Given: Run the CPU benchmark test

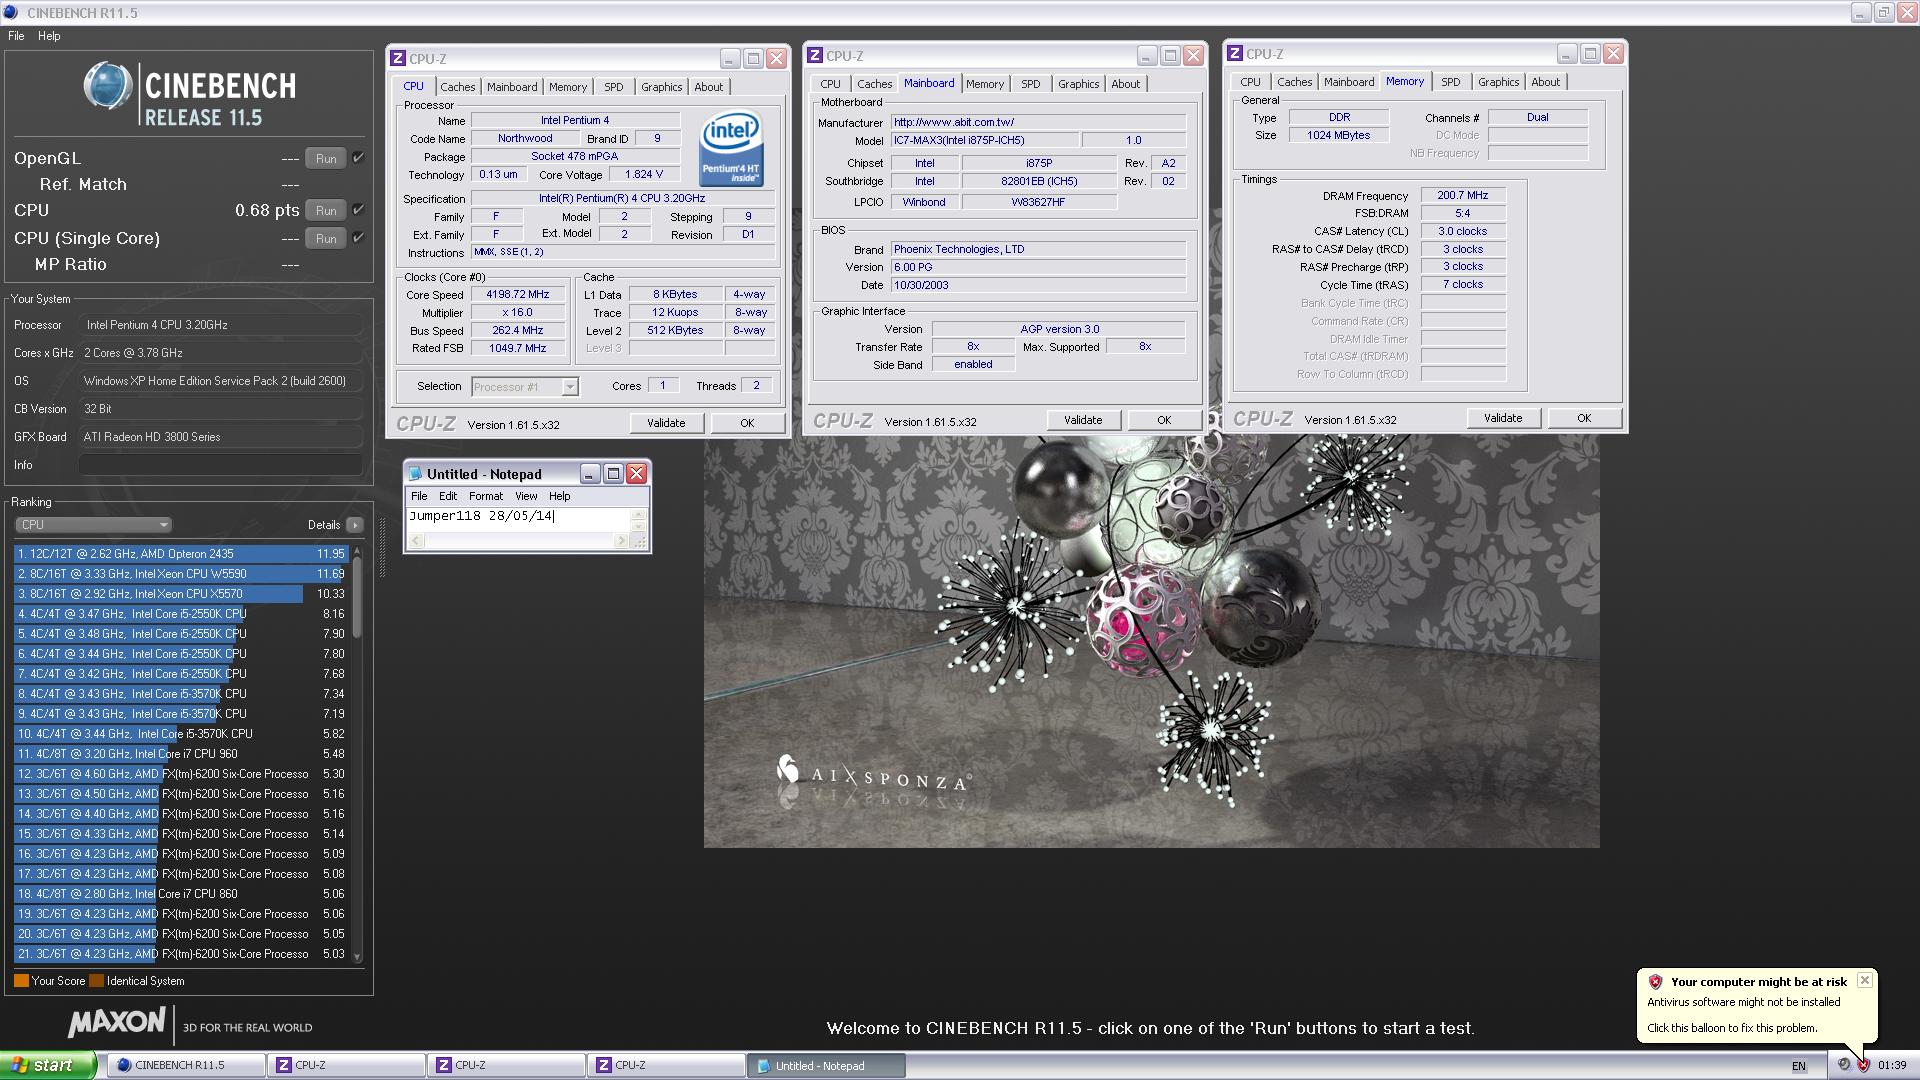Looking at the screenshot, I should [x=326, y=210].
